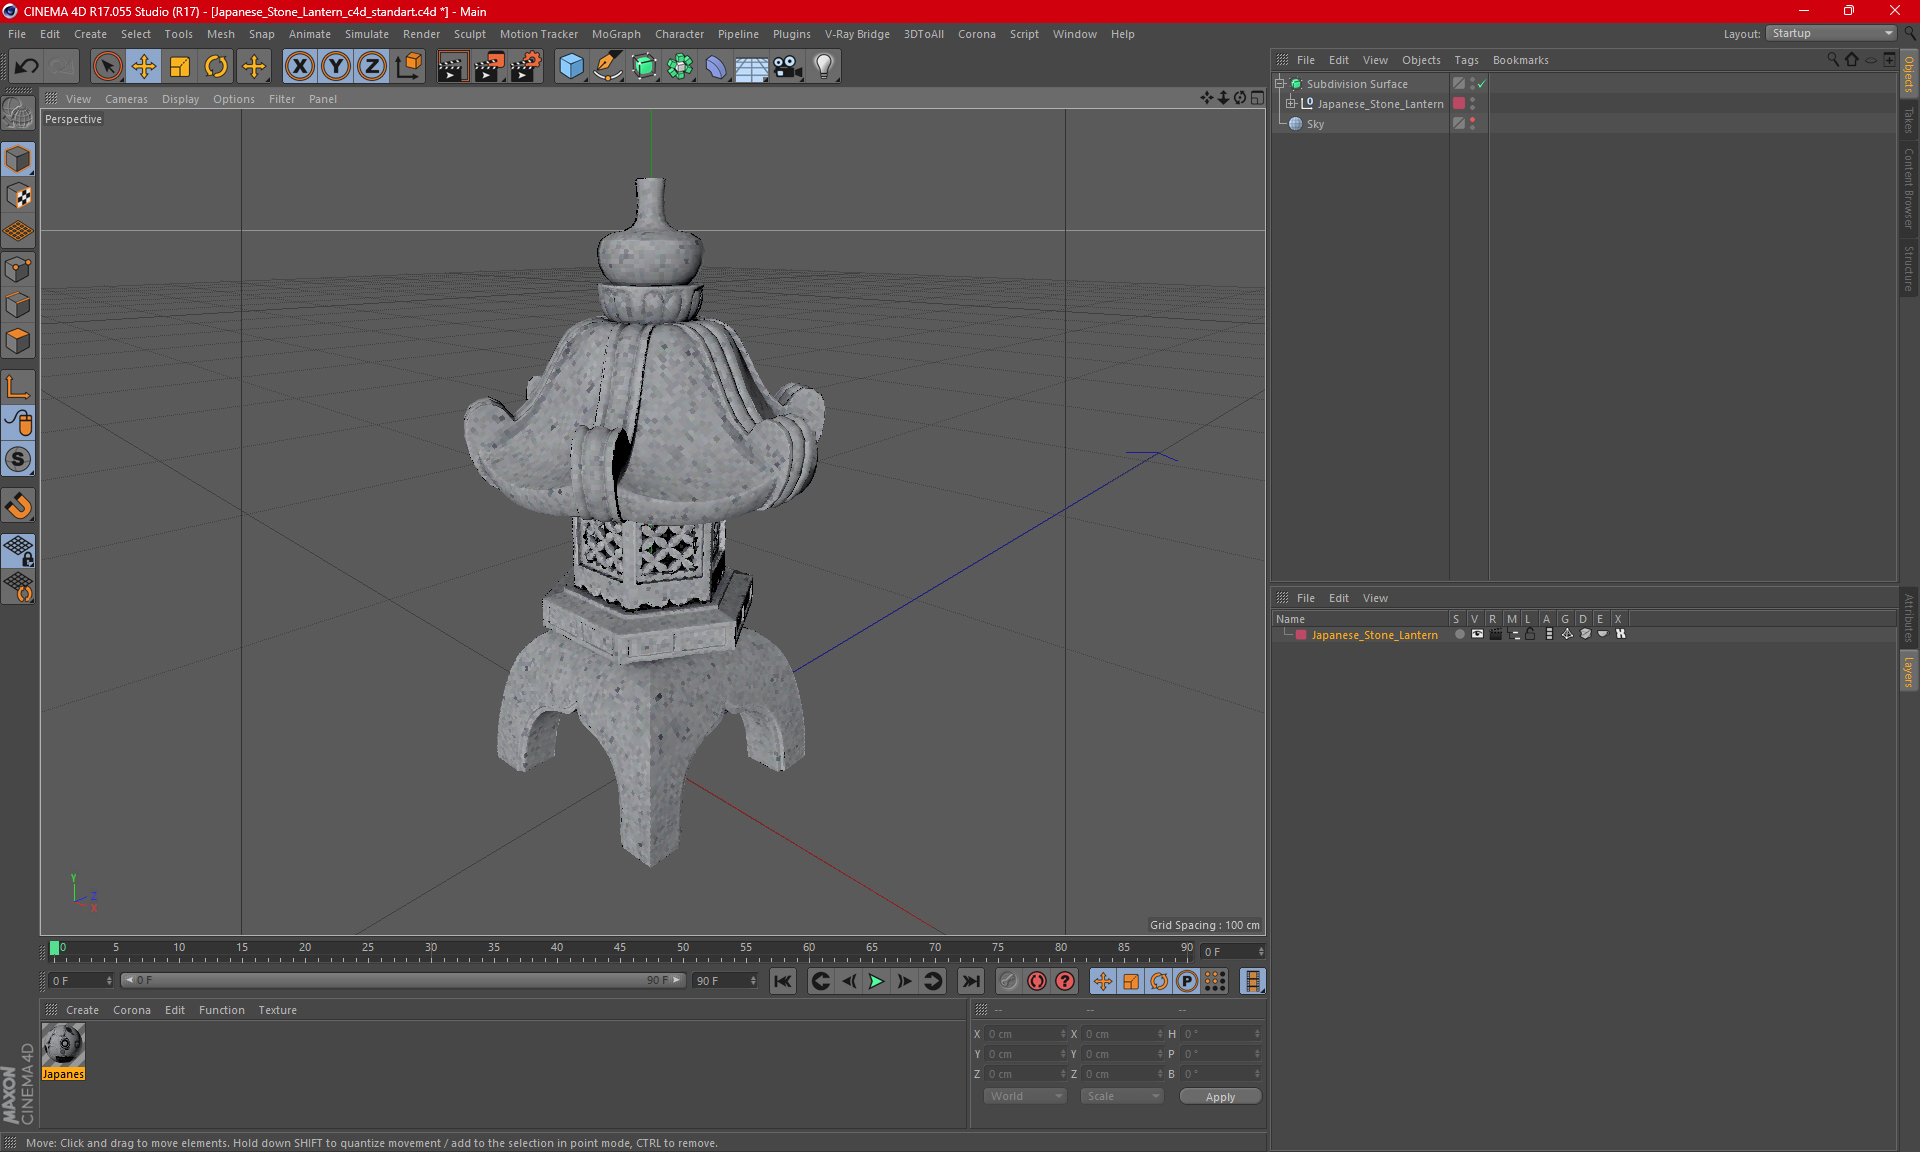The width and height of the screenshot is (1920, 1152).
Task: Toggle the Subdivision Surface green checkmark
Action: 1481,84
